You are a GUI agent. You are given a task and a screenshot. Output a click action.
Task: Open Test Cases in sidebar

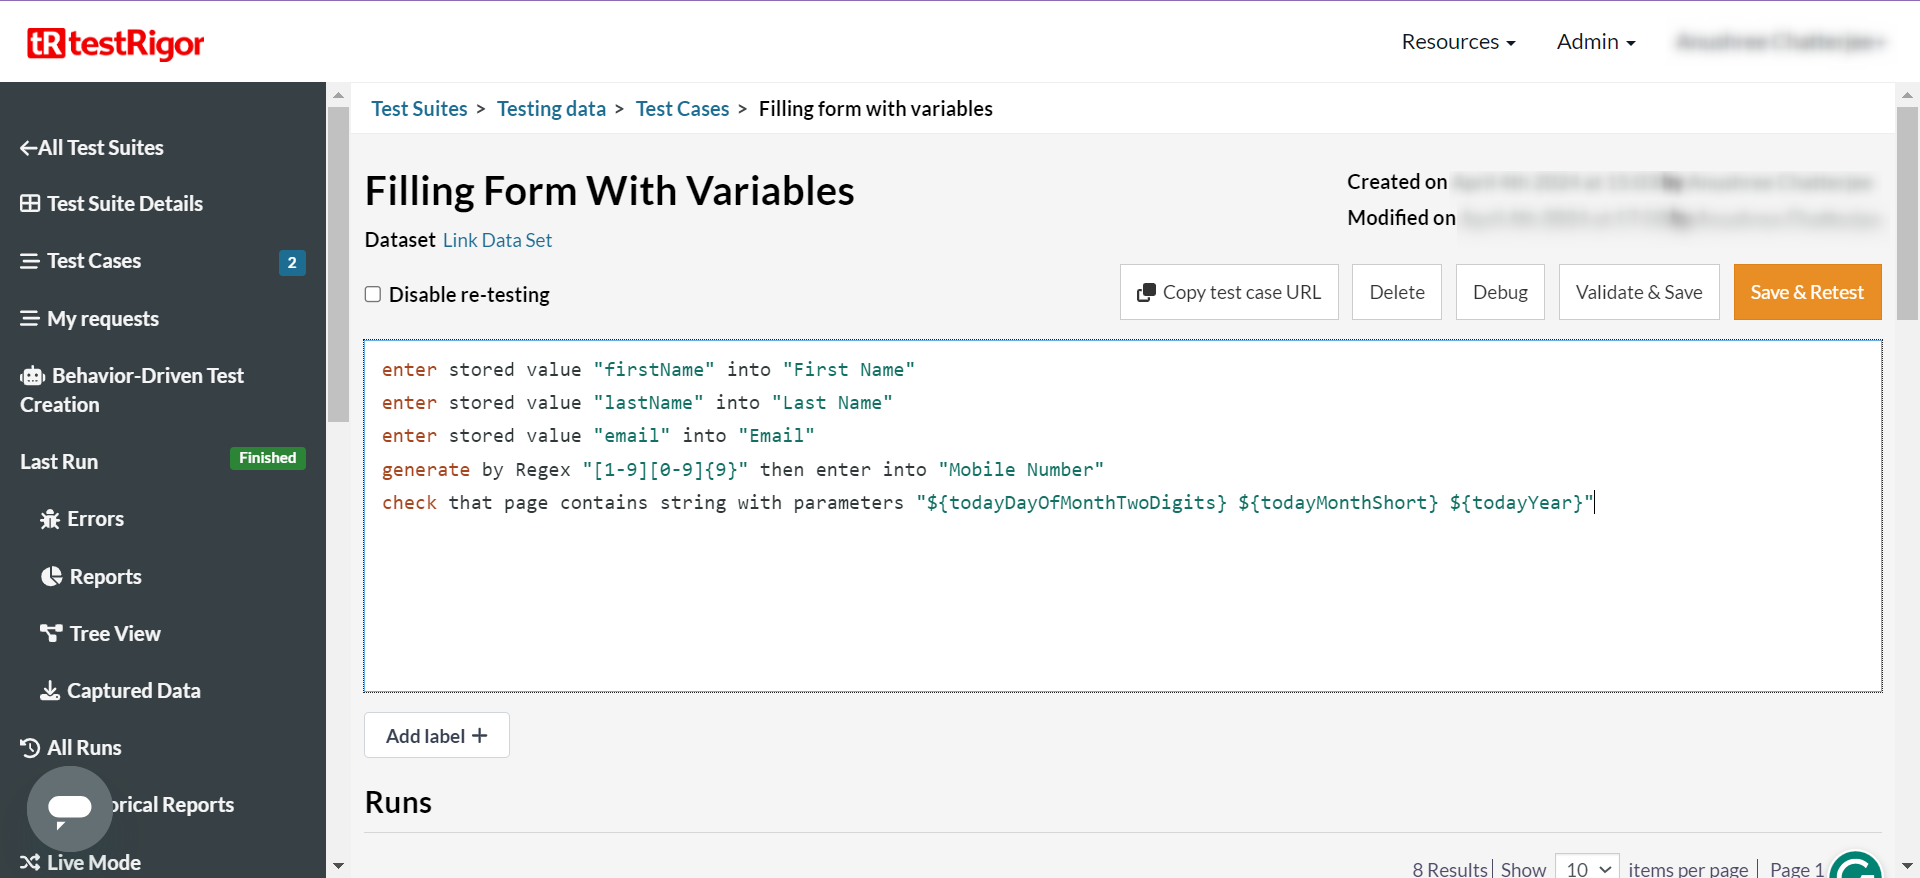pos(94,261)
